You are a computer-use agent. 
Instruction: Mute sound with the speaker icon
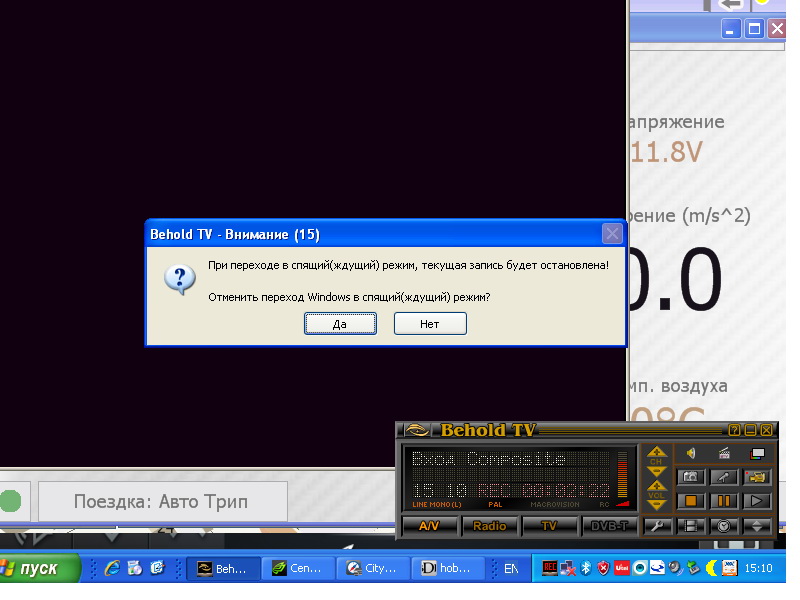691,453
